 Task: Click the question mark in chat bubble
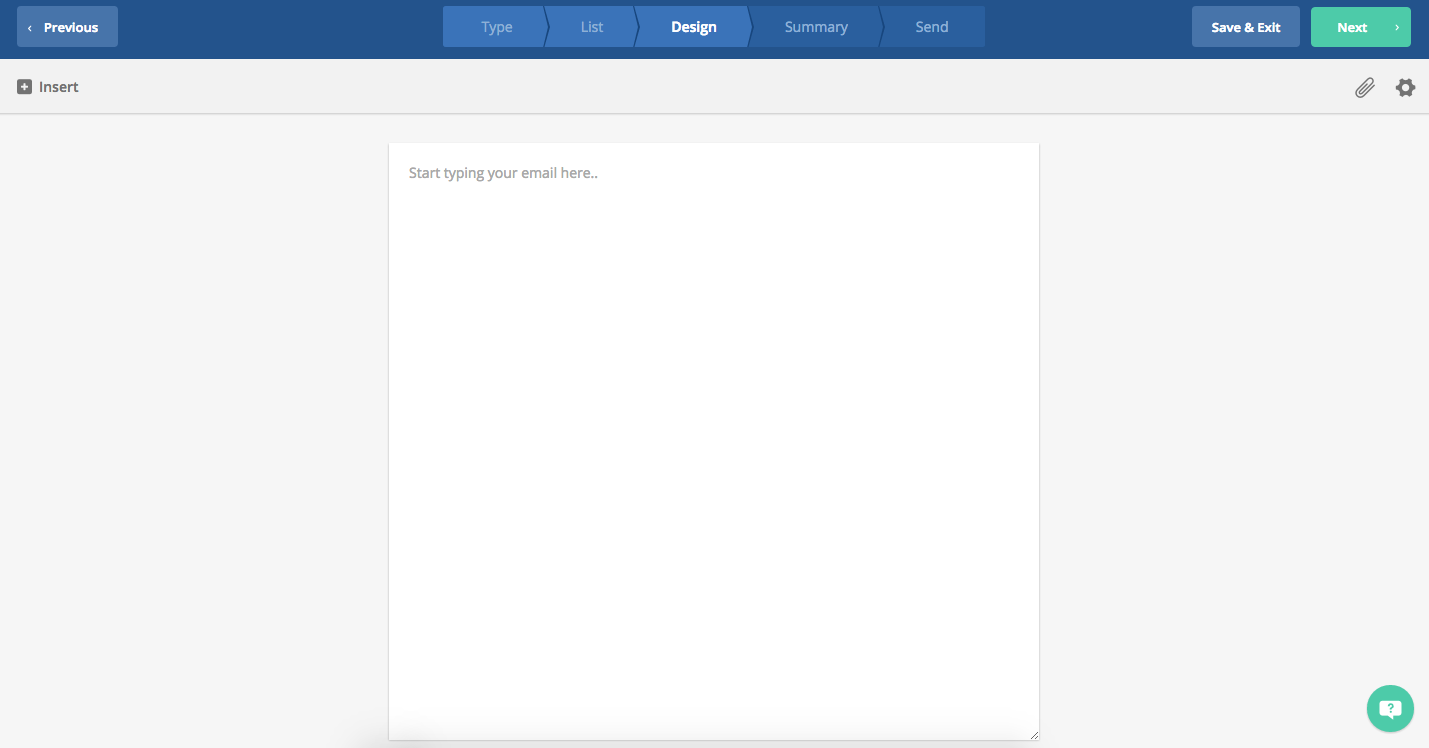(1390, 708)
